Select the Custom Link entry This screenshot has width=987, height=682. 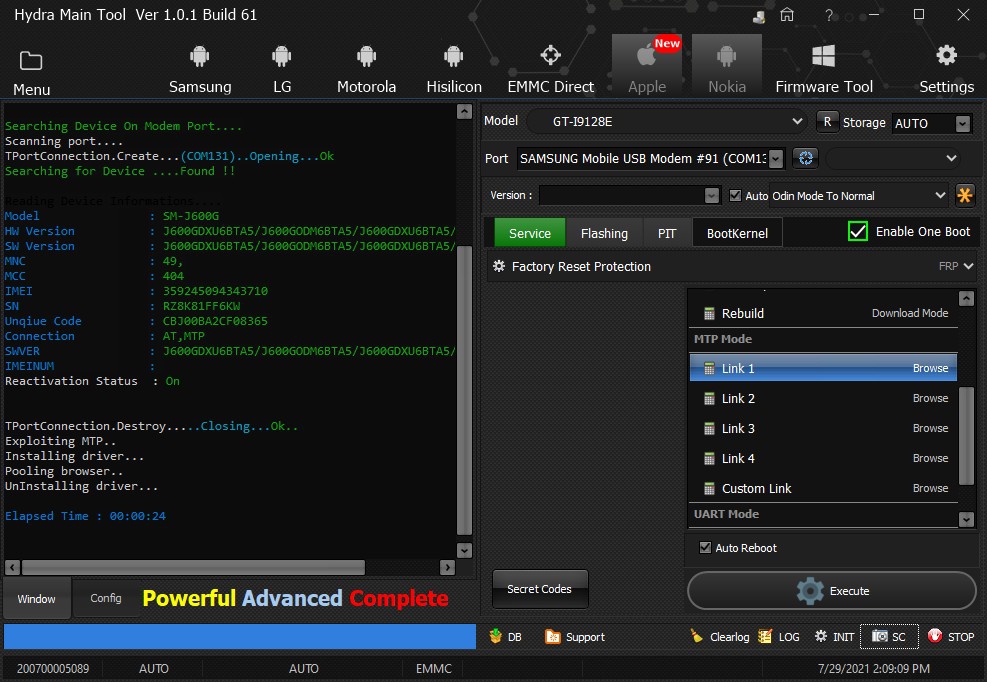[823, 488]
